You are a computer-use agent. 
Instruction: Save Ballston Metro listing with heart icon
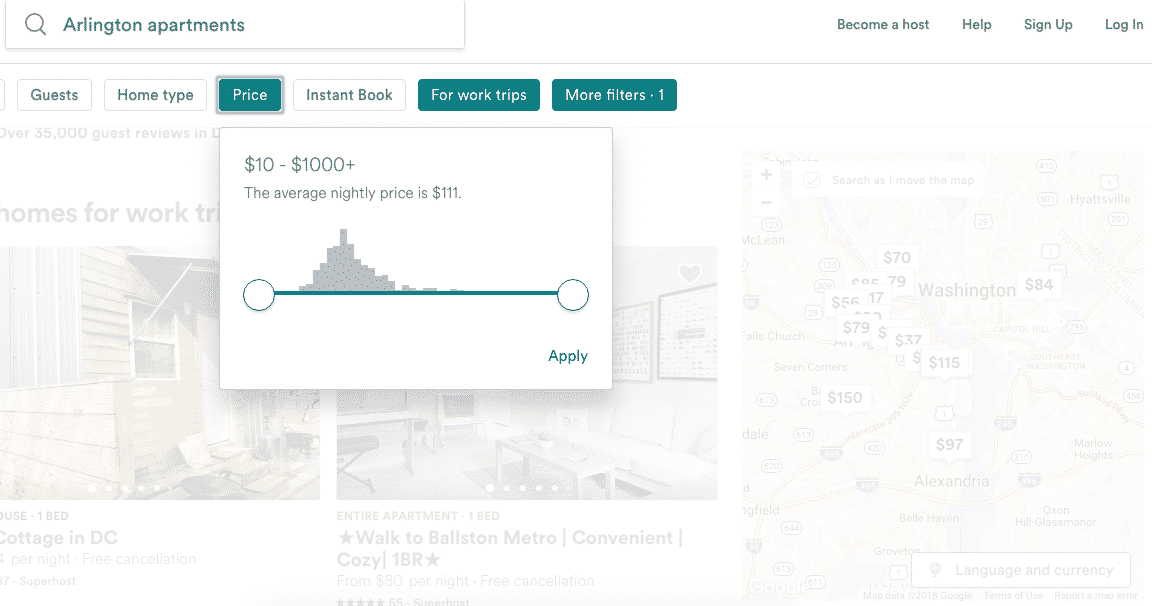[x=689, y=274]
